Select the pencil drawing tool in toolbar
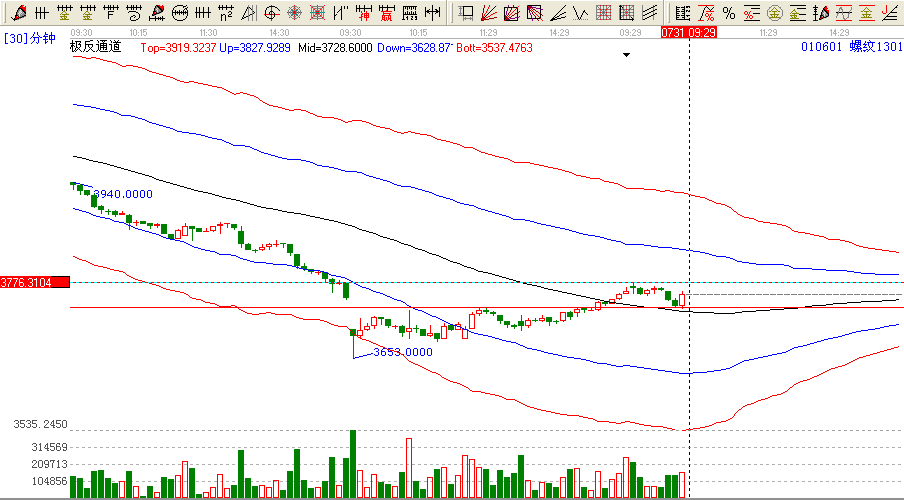904x500 pixels. [x=17, y=13]
